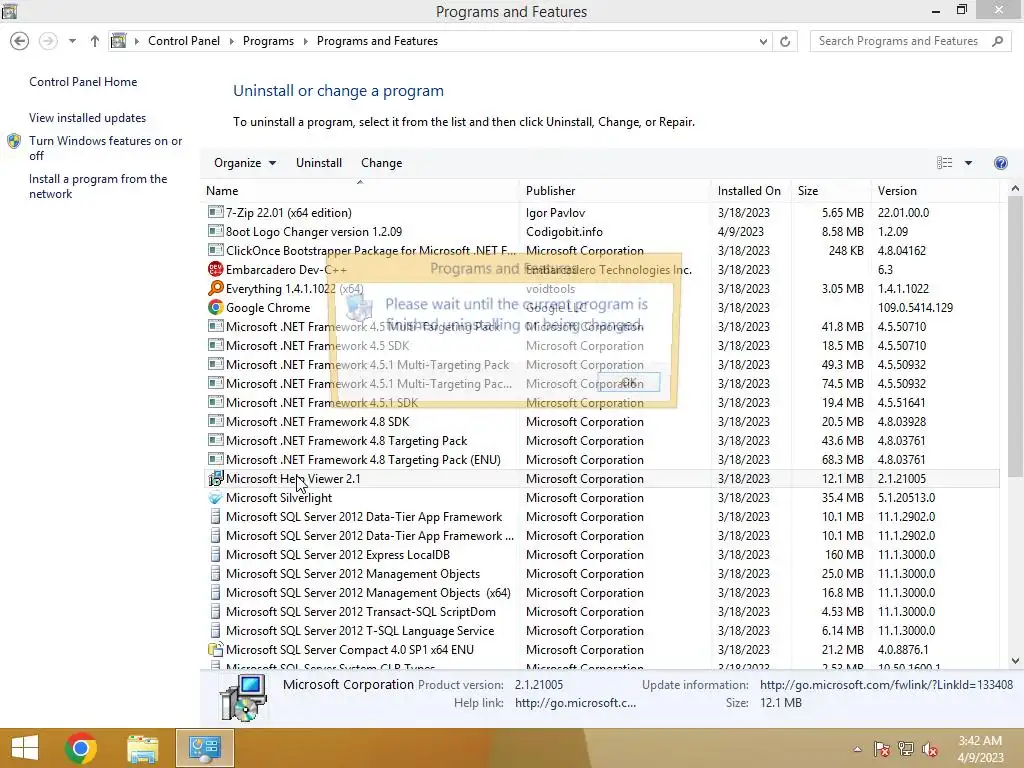Select Control Panel breadcrumb
Viewport: 1024px width, 768px height.
click(x=184, y=40)
